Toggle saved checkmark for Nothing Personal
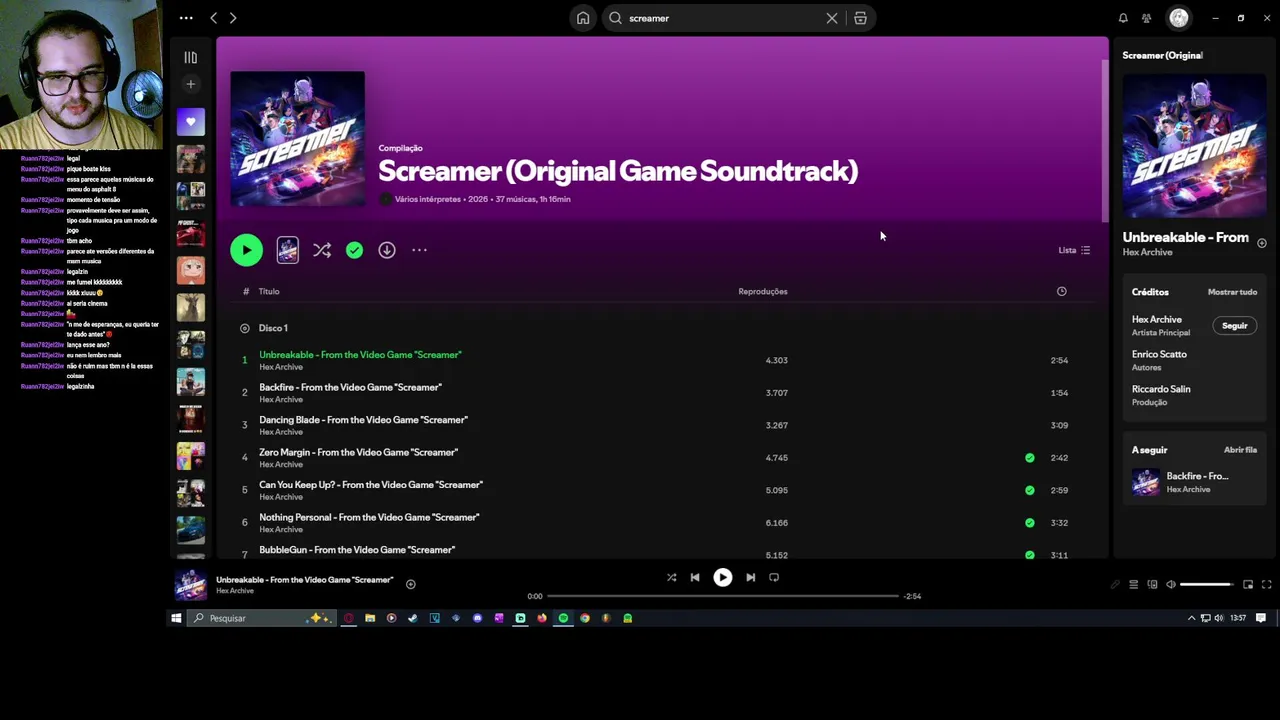The width and height of the screenshot is (1280, 720). click(1030, 522)
